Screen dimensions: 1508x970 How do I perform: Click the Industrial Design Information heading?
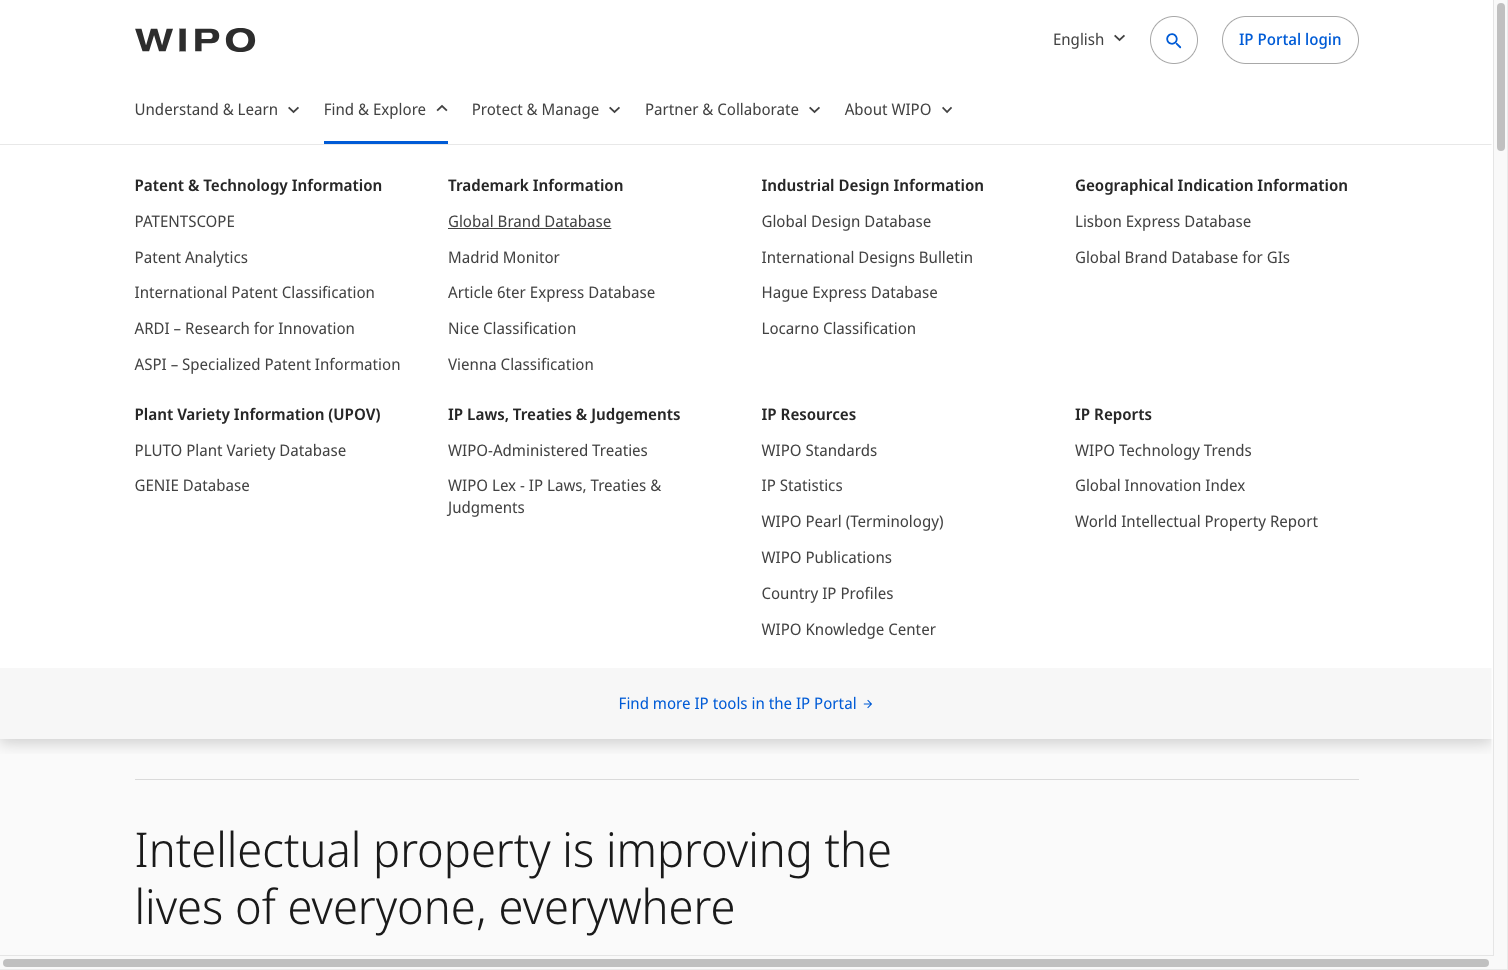[x=873, y=185]
